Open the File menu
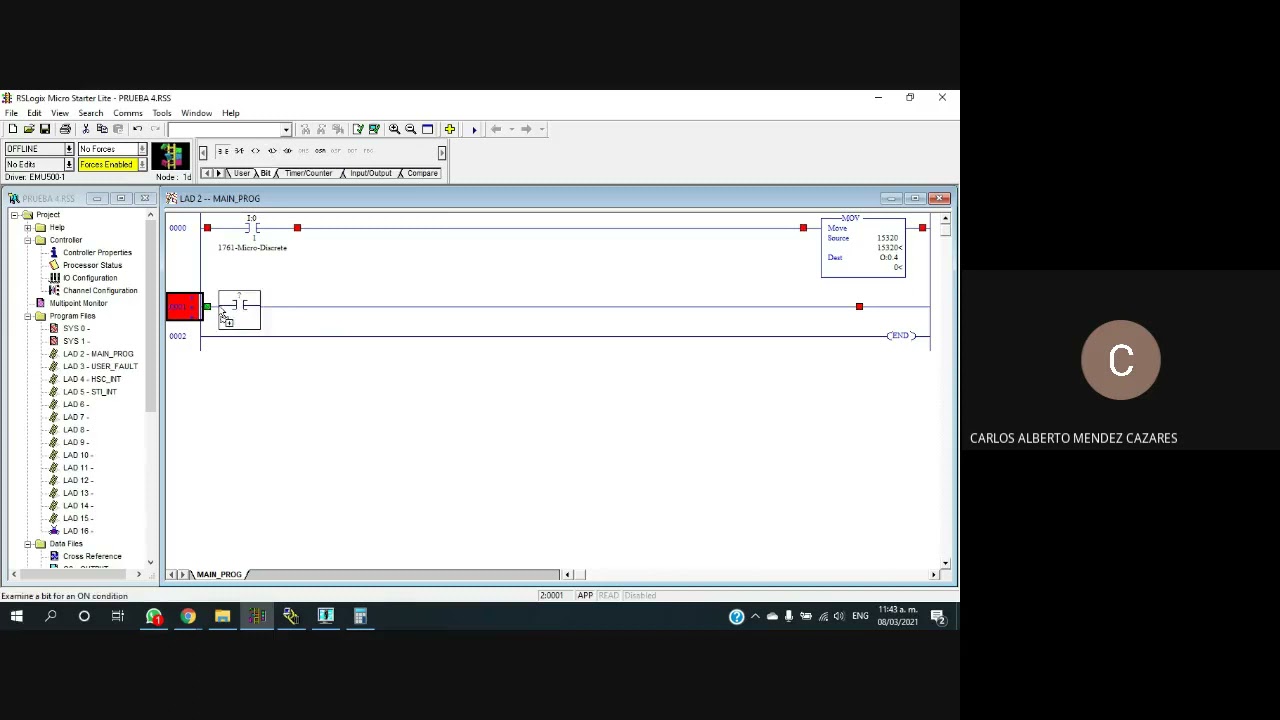Screen dimensions: 1280x720 11,113
